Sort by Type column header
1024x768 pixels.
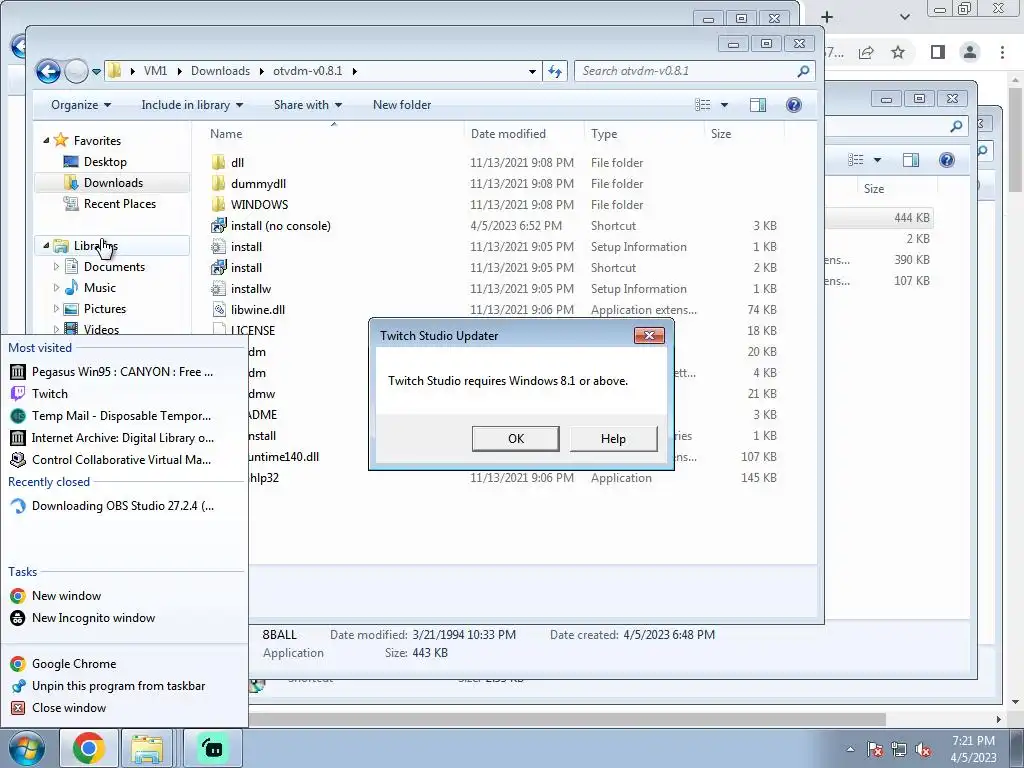(x=604, y=133)
